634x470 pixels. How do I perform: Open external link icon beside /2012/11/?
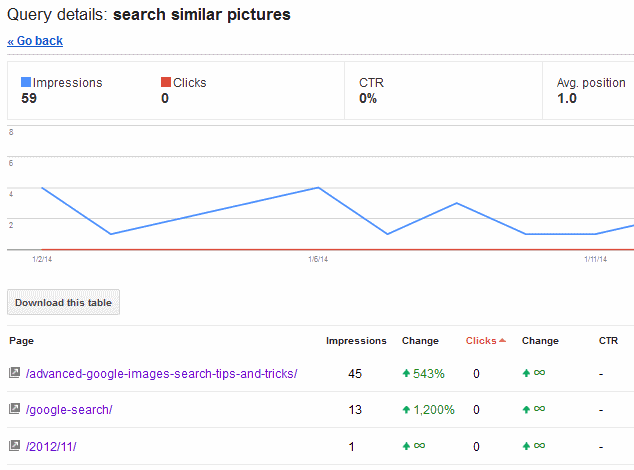[15, 446]
